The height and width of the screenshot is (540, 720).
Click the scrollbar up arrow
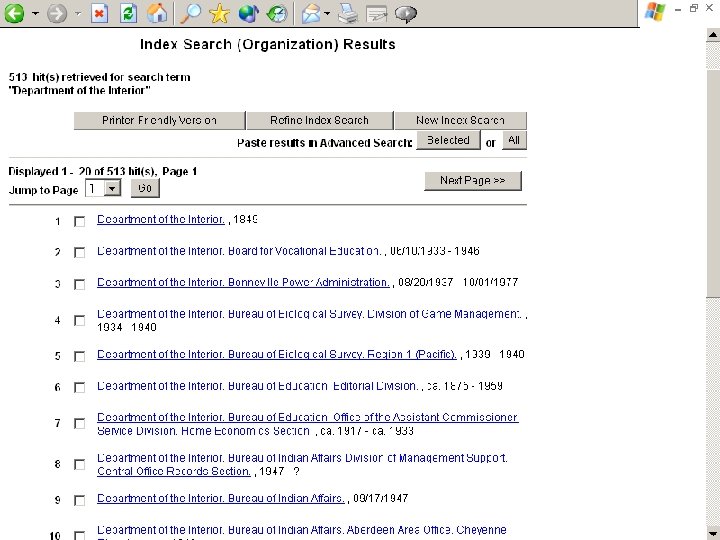click(x=713, y=35)
